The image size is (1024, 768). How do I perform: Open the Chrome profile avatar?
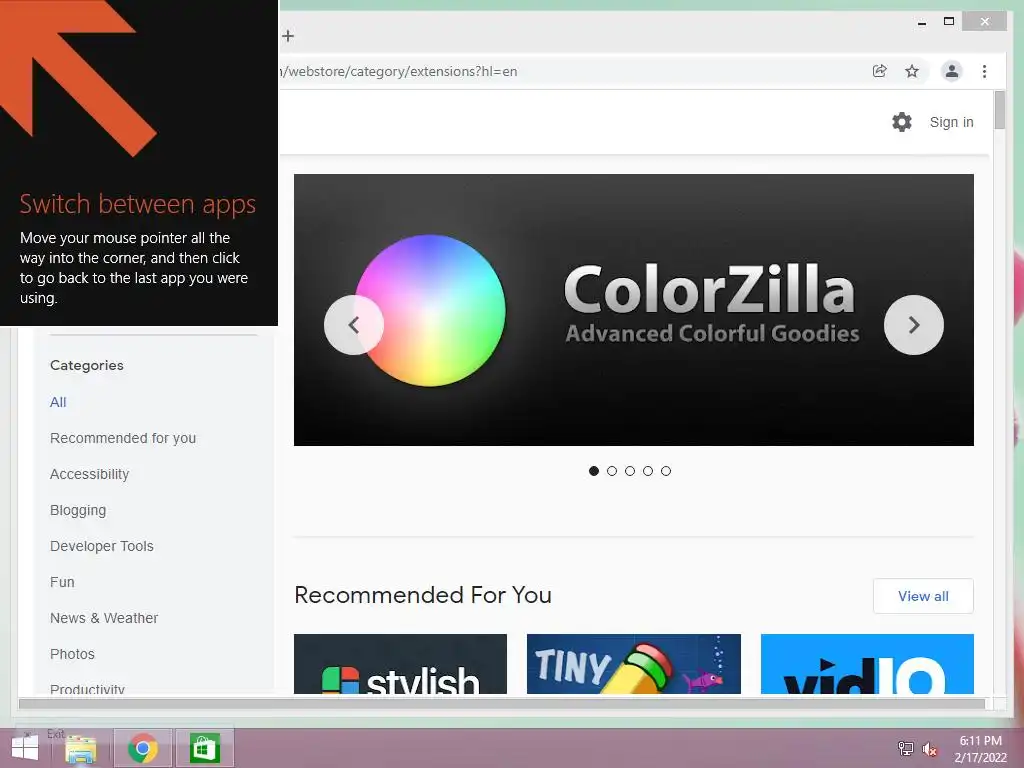tap(952, 71)
